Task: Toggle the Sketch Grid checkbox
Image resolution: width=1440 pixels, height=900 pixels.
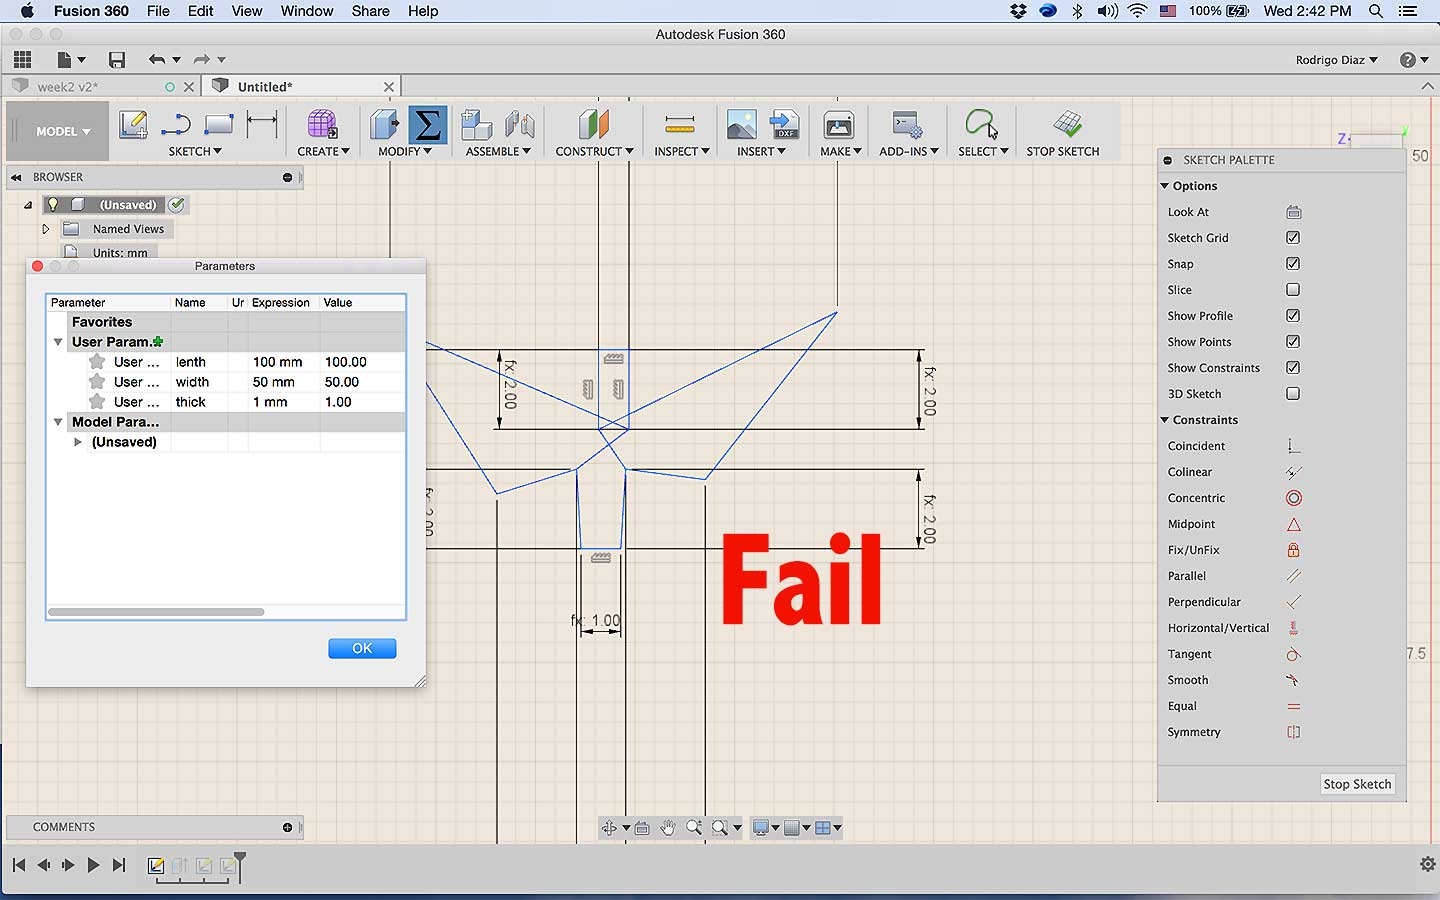Action: pos(1293,238)
